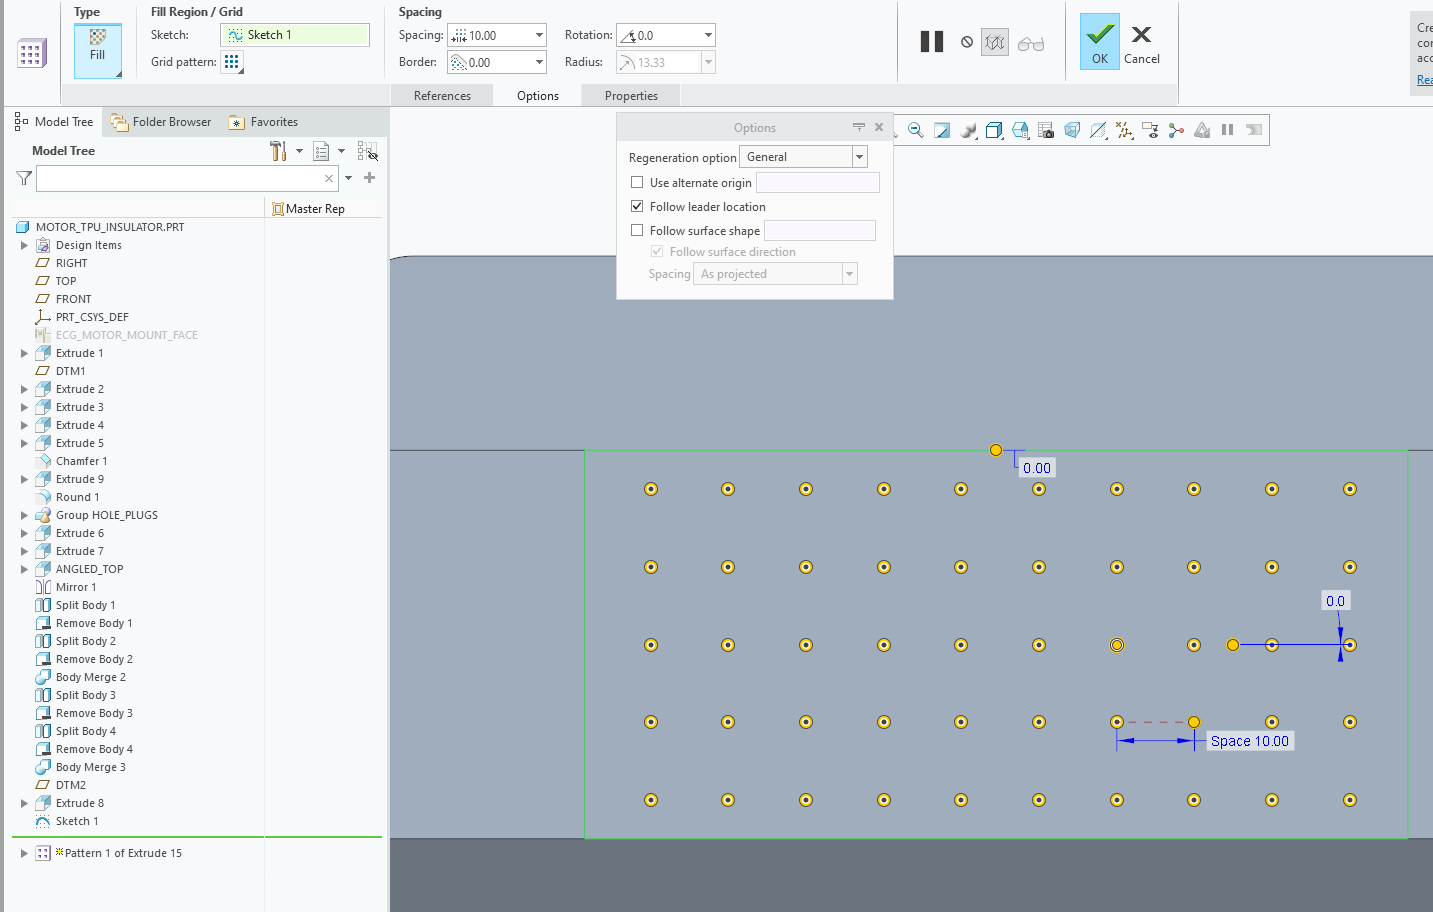
Task: Pause the pattern regeneration
Action: (x=931, y=41)
